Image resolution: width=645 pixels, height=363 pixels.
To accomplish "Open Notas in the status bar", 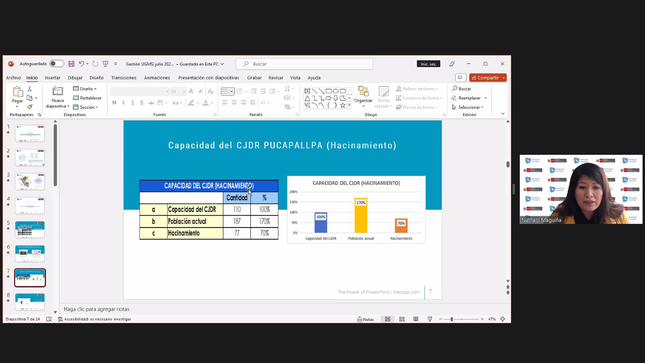I will [x=366, y=319].
